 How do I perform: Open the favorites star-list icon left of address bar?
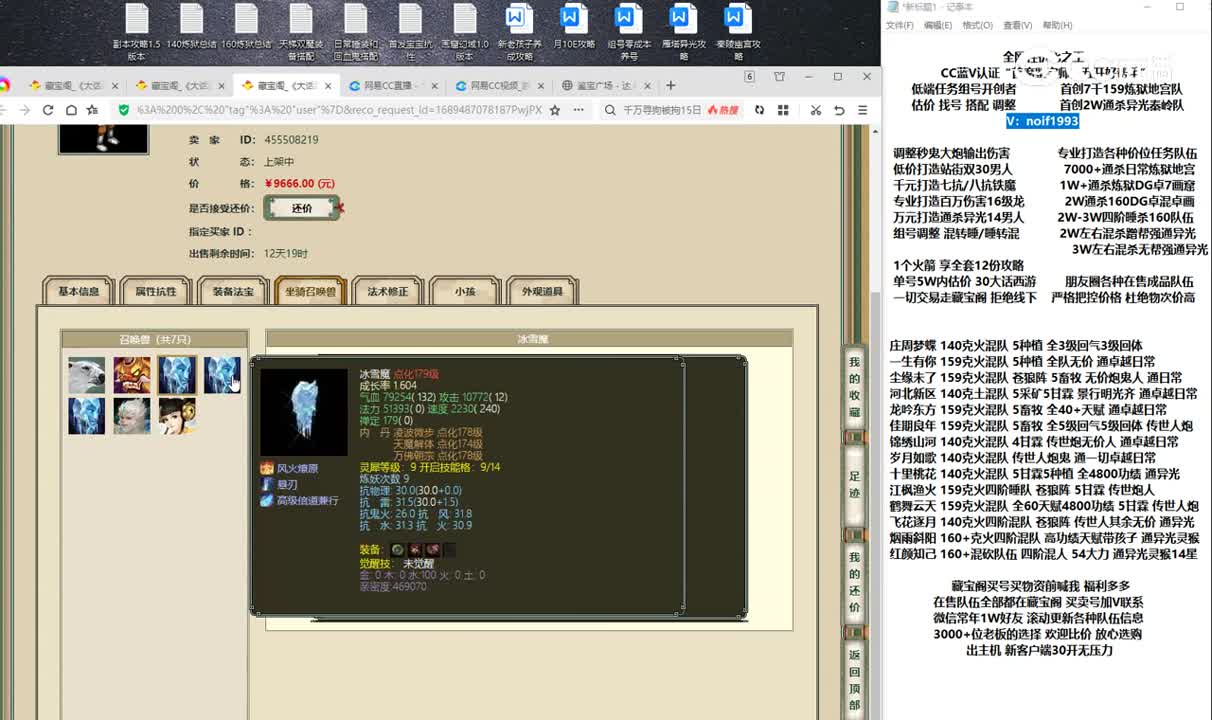[92, 110]
